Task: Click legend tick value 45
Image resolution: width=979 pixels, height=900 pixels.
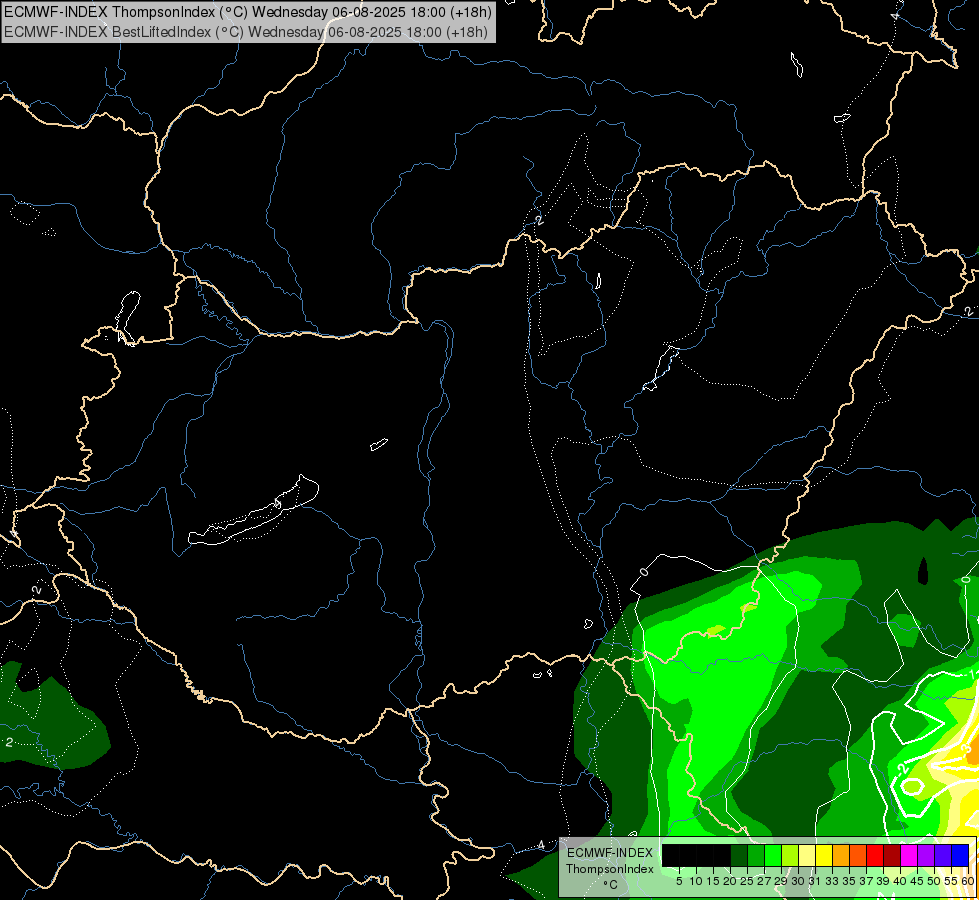Action: [917, 881]
